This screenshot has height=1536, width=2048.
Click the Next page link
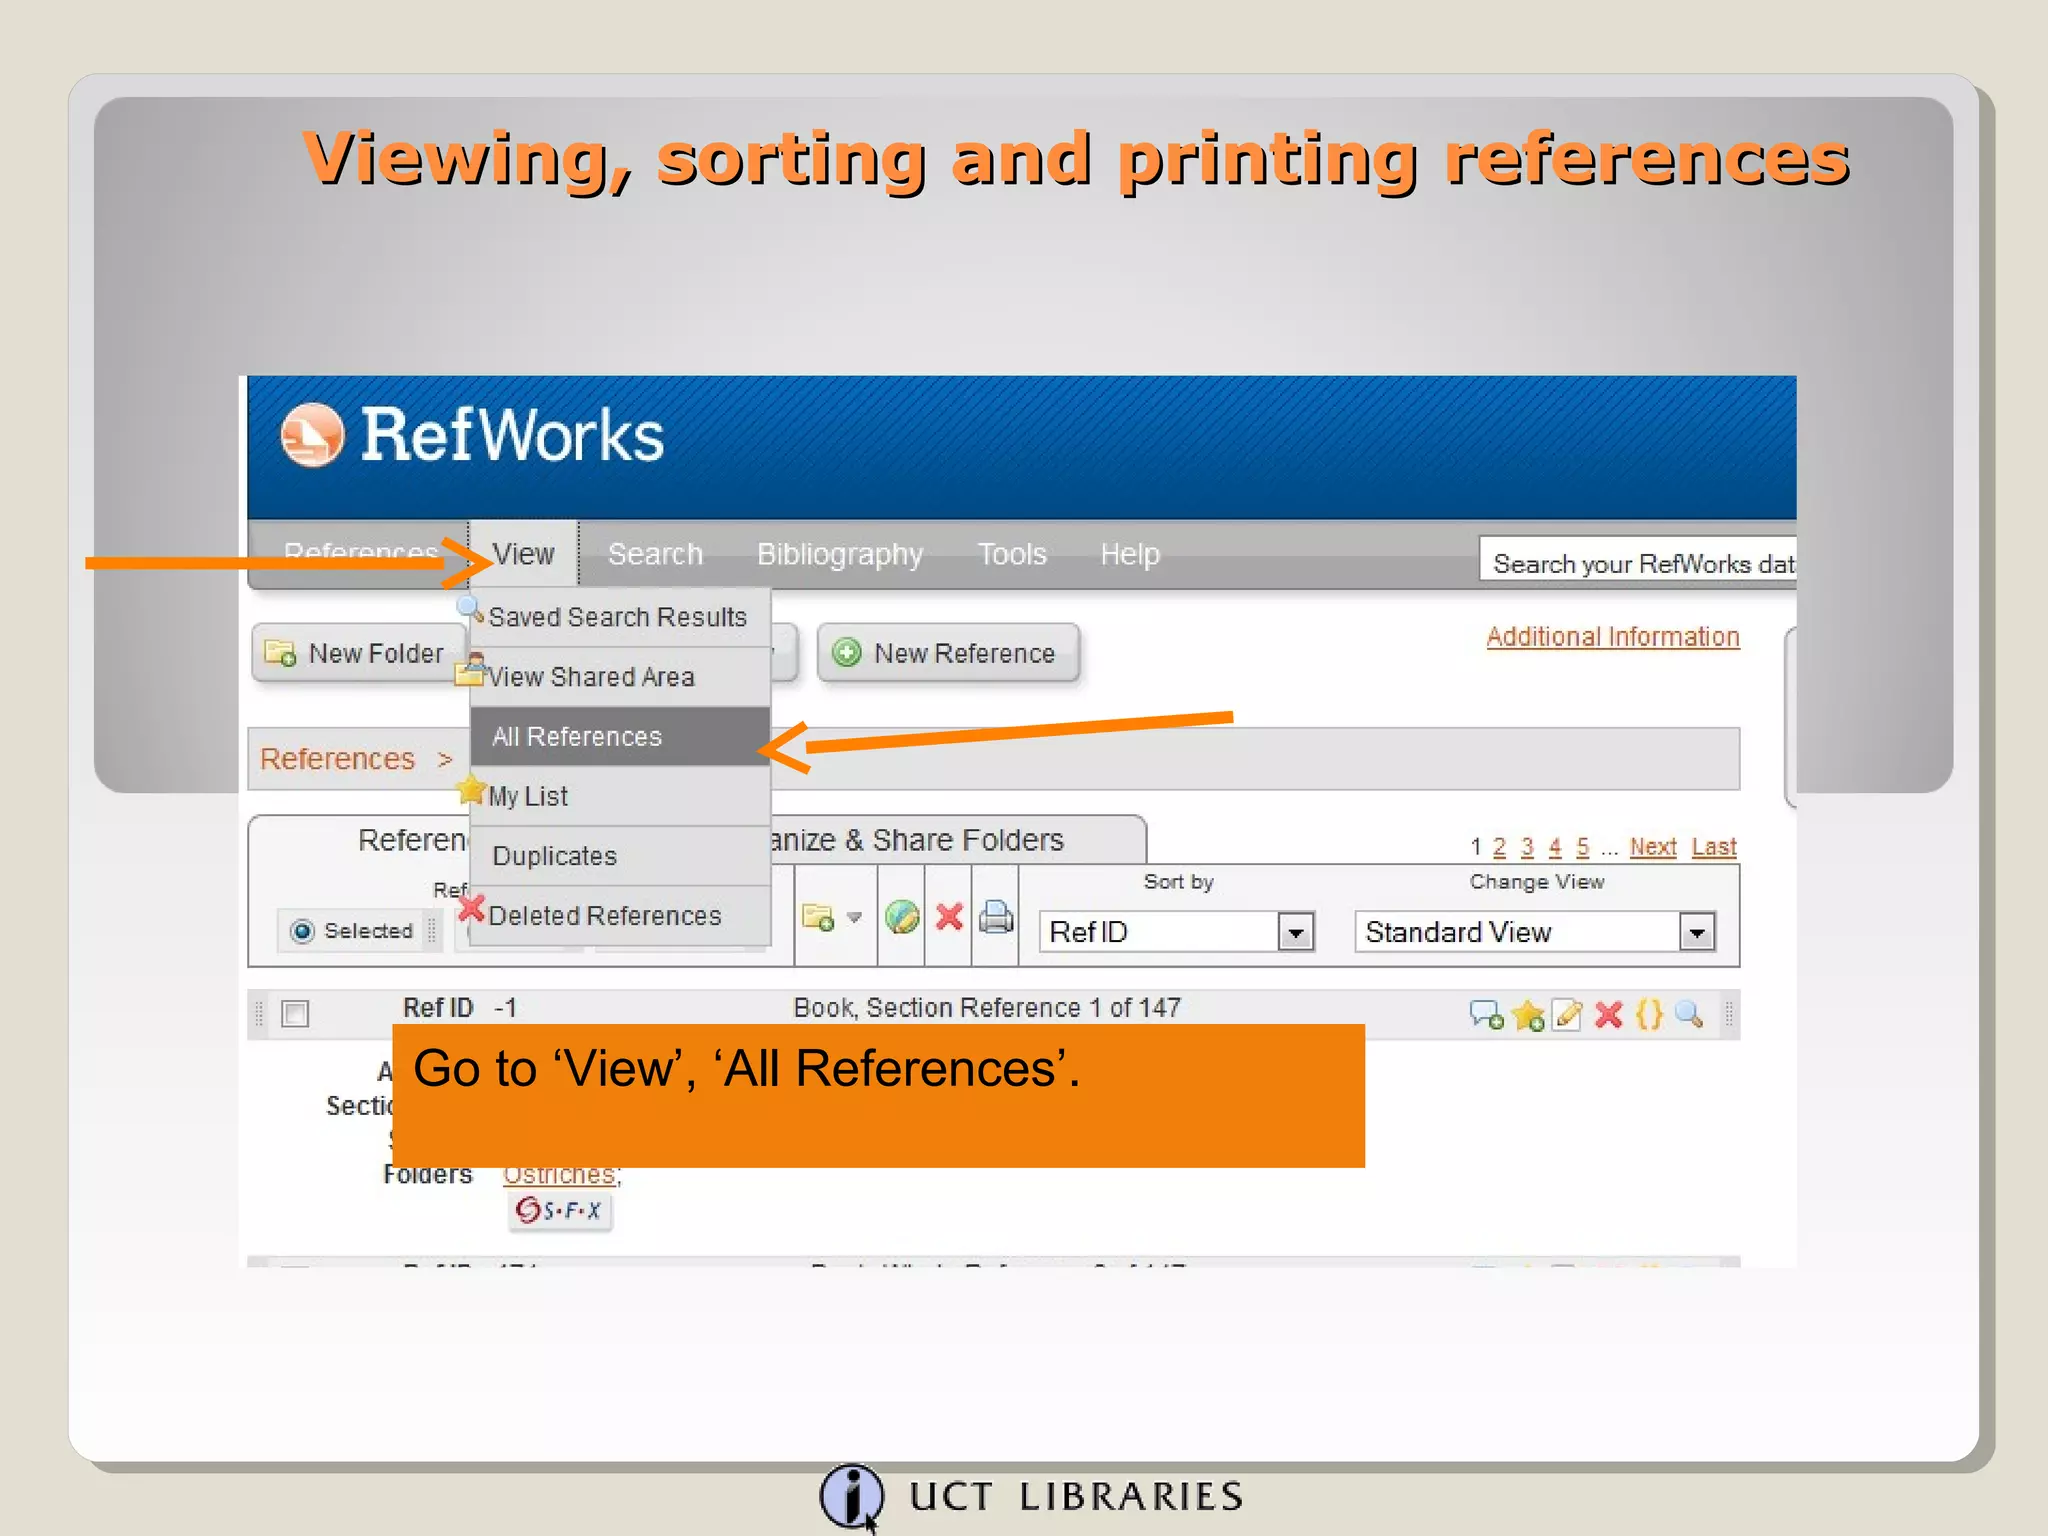coord(1653,847)
